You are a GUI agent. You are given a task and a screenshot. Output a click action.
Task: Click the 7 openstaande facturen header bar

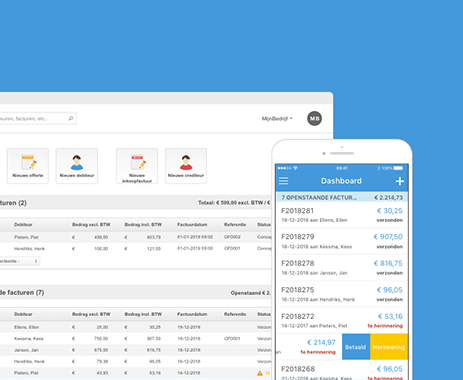[x=342, y=197]
